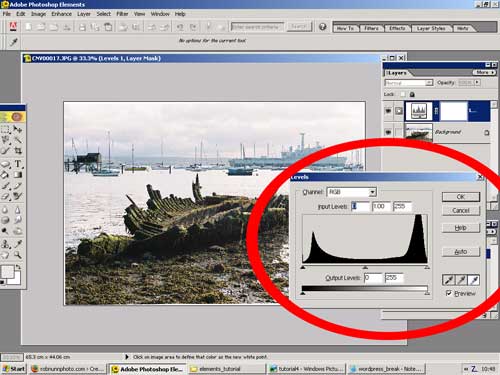Screen dimensions: 500x375
Task: Toggle the Preview checkbox in Levels
Action: pos(449,293)
